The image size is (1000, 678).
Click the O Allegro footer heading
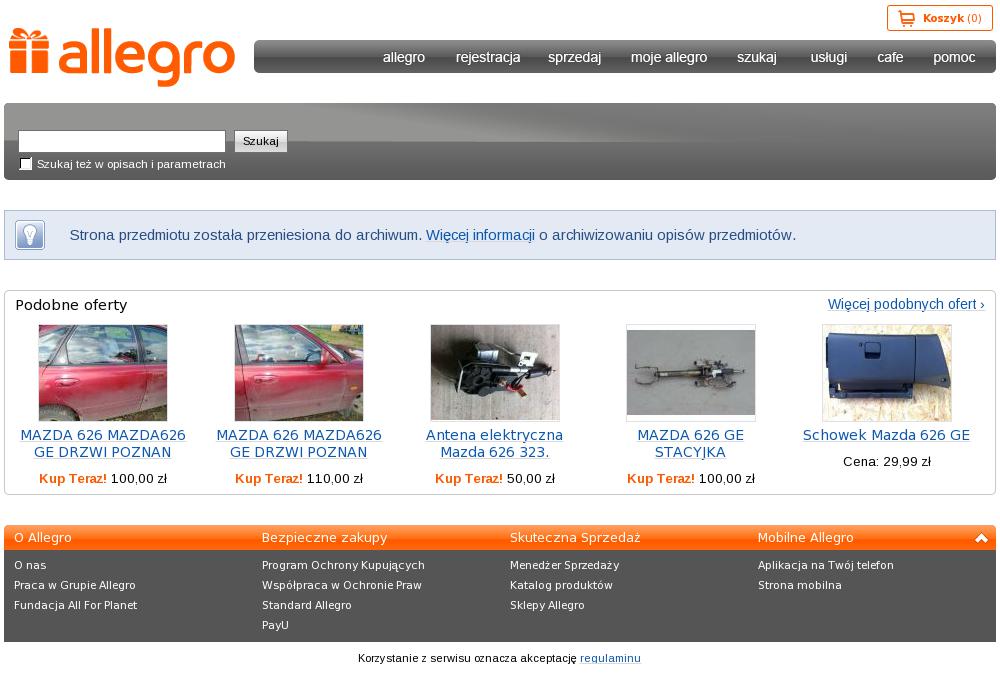[x=43, y=538]
